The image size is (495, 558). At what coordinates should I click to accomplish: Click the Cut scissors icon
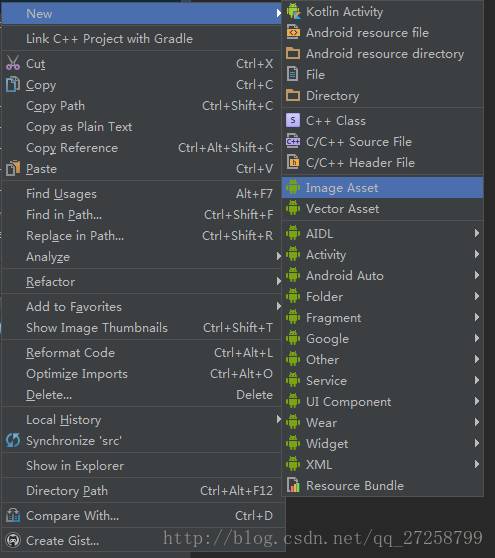point(13,63)
